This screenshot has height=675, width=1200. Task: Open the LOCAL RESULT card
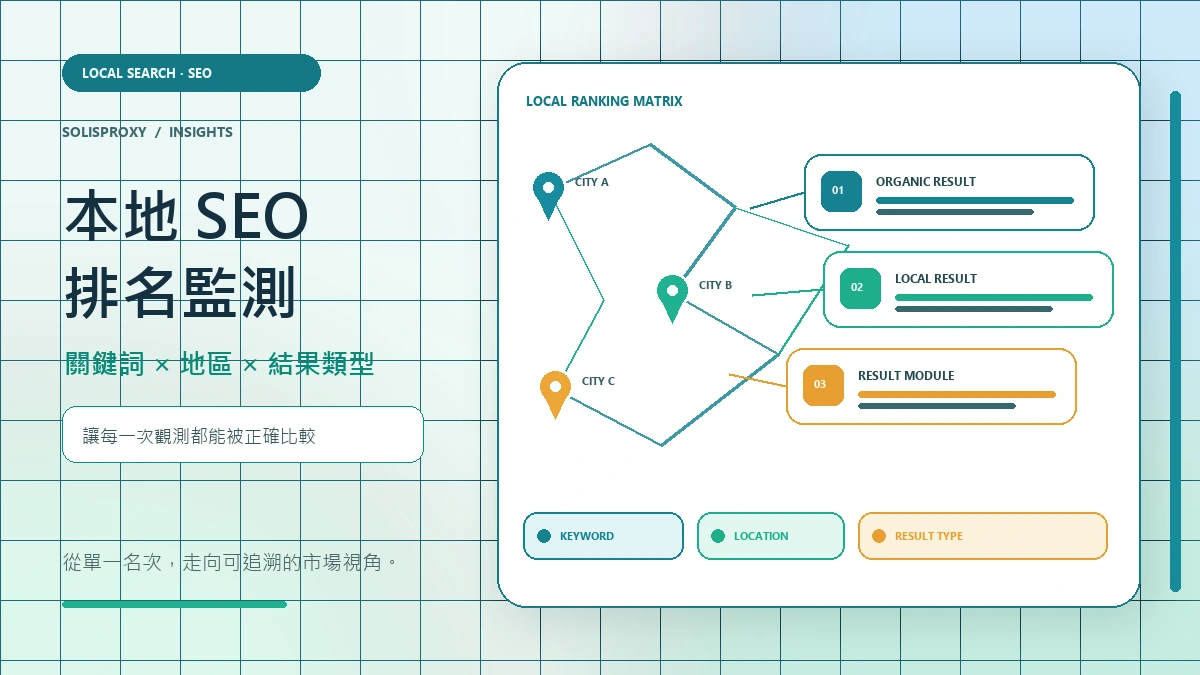(x=968, y=289)
